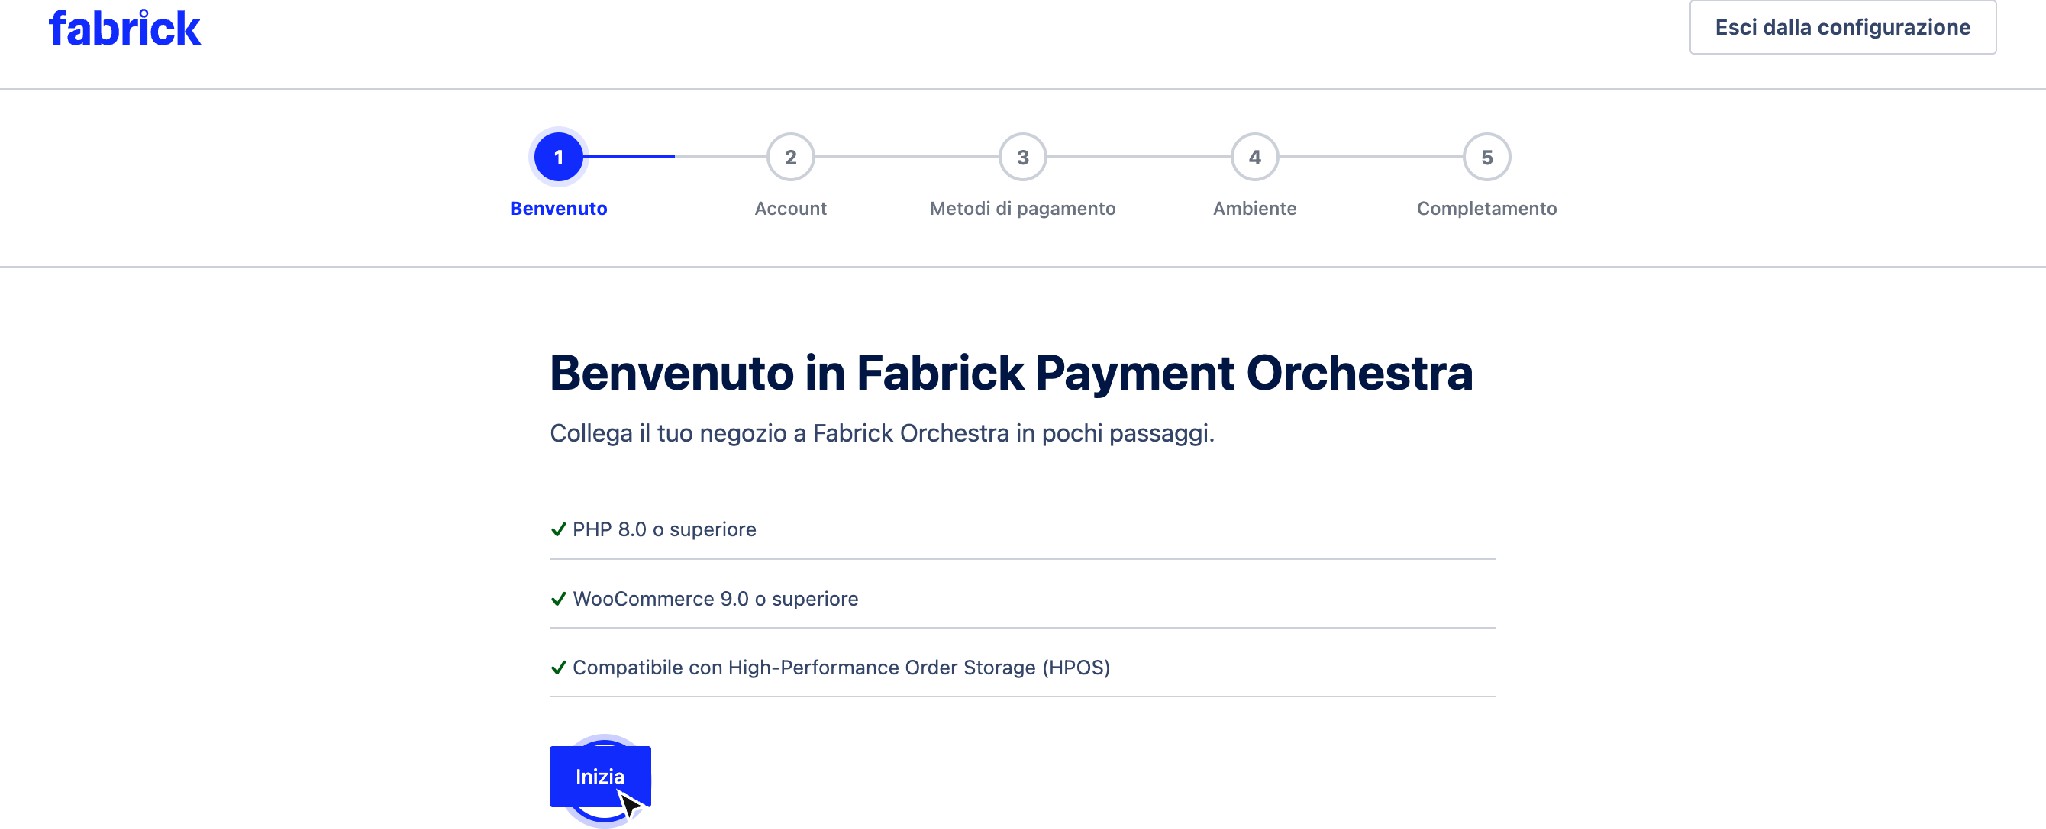
Task: Click the fabrick logo
Action: tap(125, 28)
